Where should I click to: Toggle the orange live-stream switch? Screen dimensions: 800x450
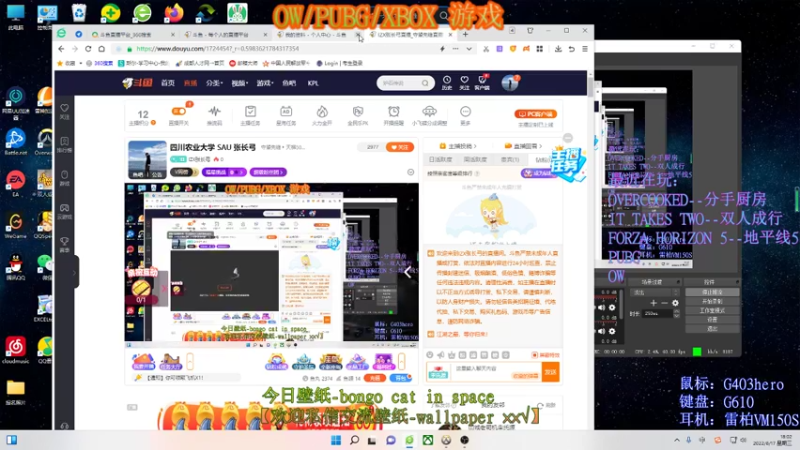(179, 111)
